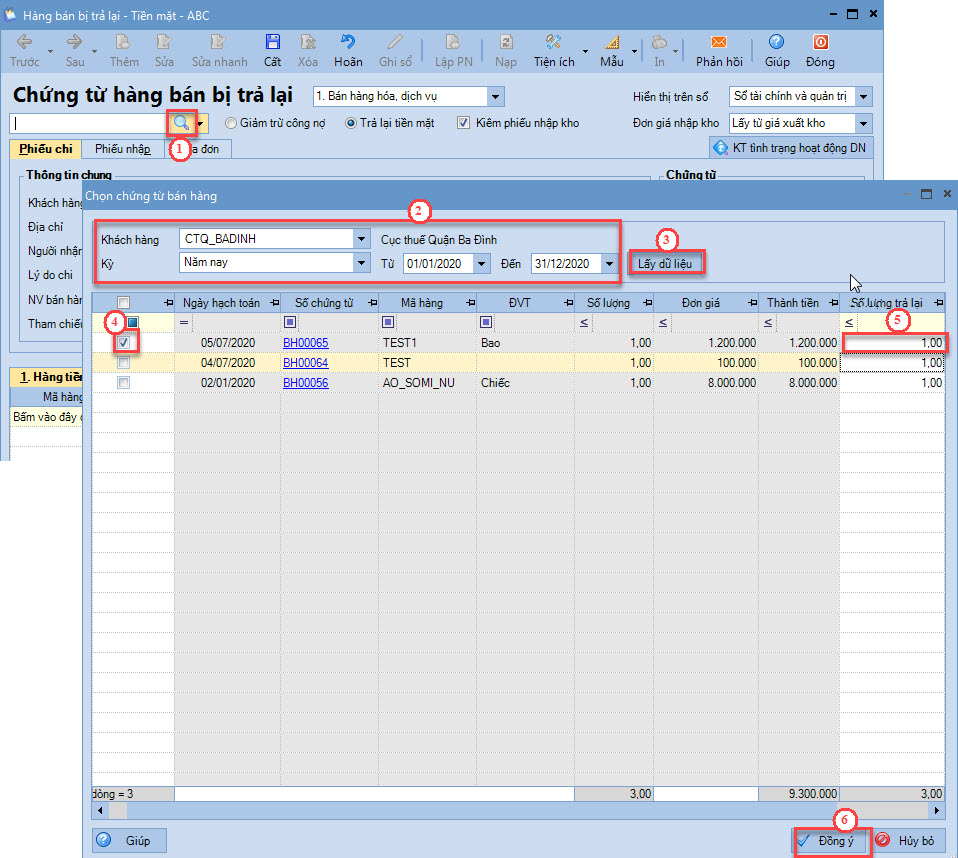Screen dimensions: 958x858
Task: Check the BH00056 row checkbox
Action: click(x=123, y=383)
